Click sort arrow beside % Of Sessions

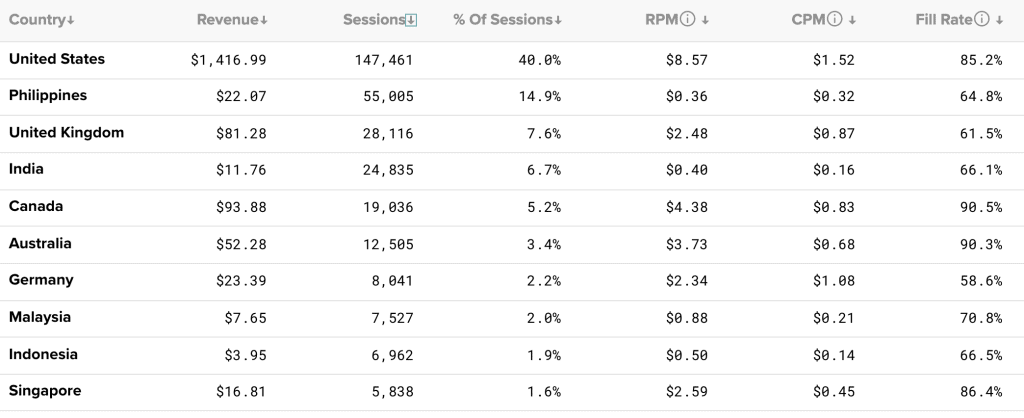click(557, 21)
